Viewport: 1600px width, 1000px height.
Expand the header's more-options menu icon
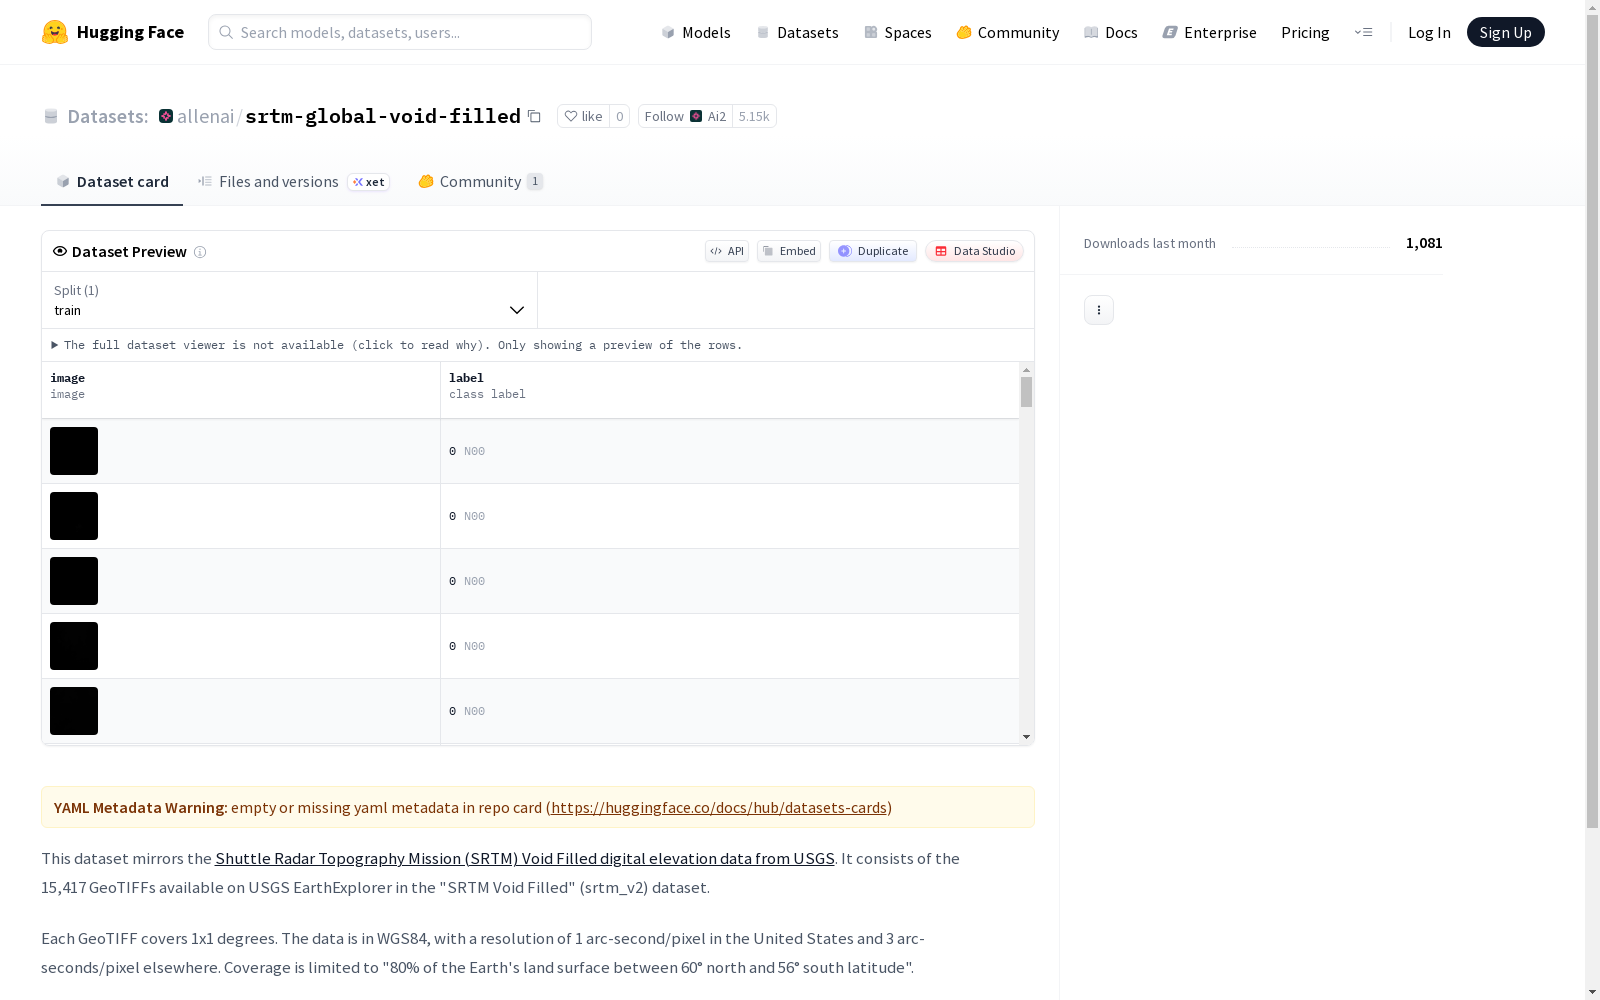pyautogui.click(x=1363, y=32)
